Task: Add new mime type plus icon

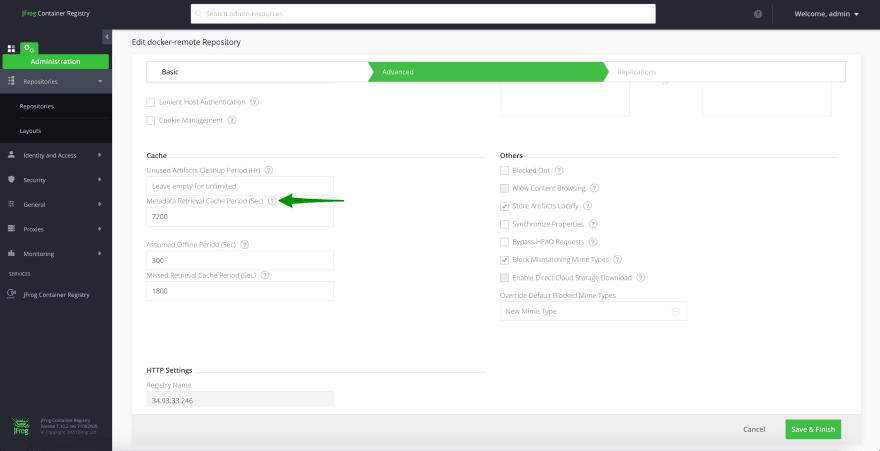Action: point(676,311)
